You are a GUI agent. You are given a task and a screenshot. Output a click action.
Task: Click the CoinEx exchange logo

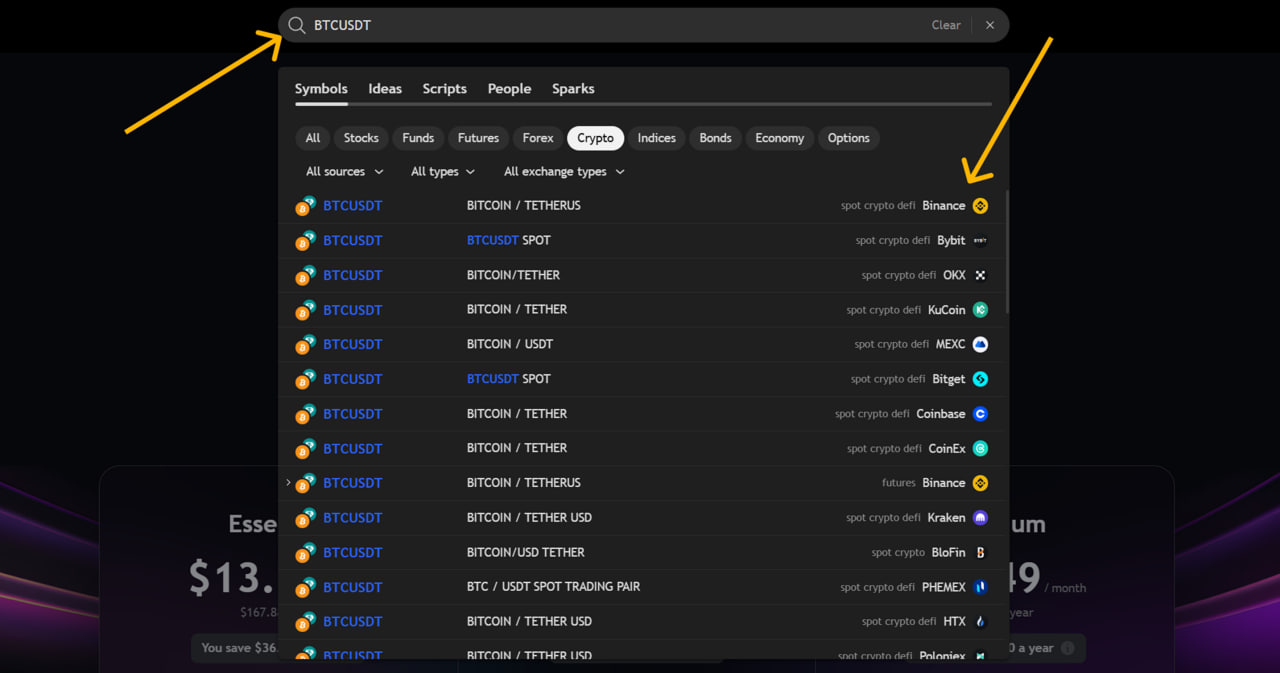click(980, 449)
